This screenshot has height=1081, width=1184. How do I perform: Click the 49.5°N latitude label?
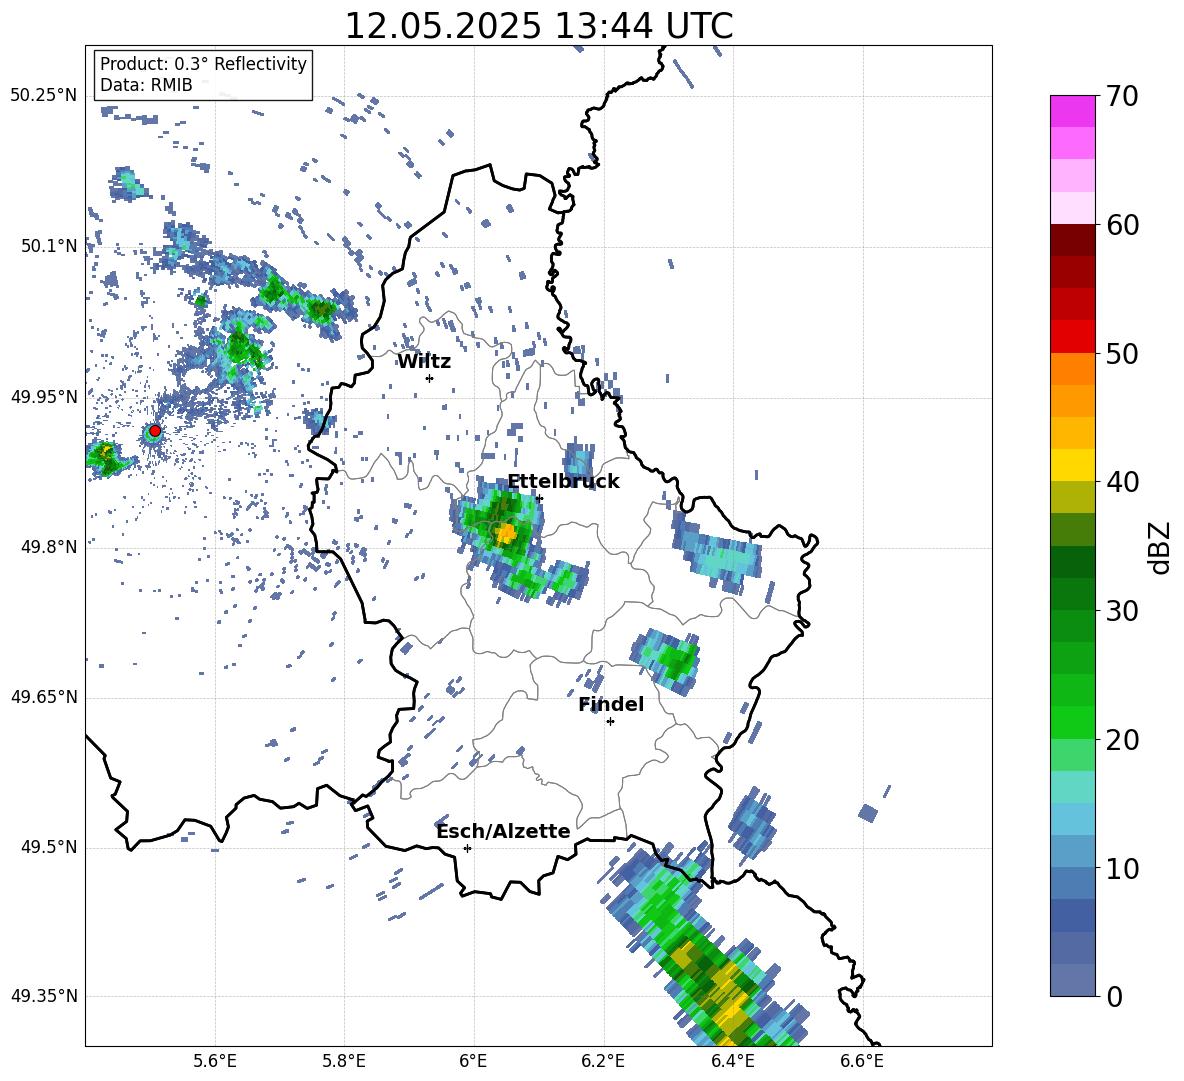49,847
